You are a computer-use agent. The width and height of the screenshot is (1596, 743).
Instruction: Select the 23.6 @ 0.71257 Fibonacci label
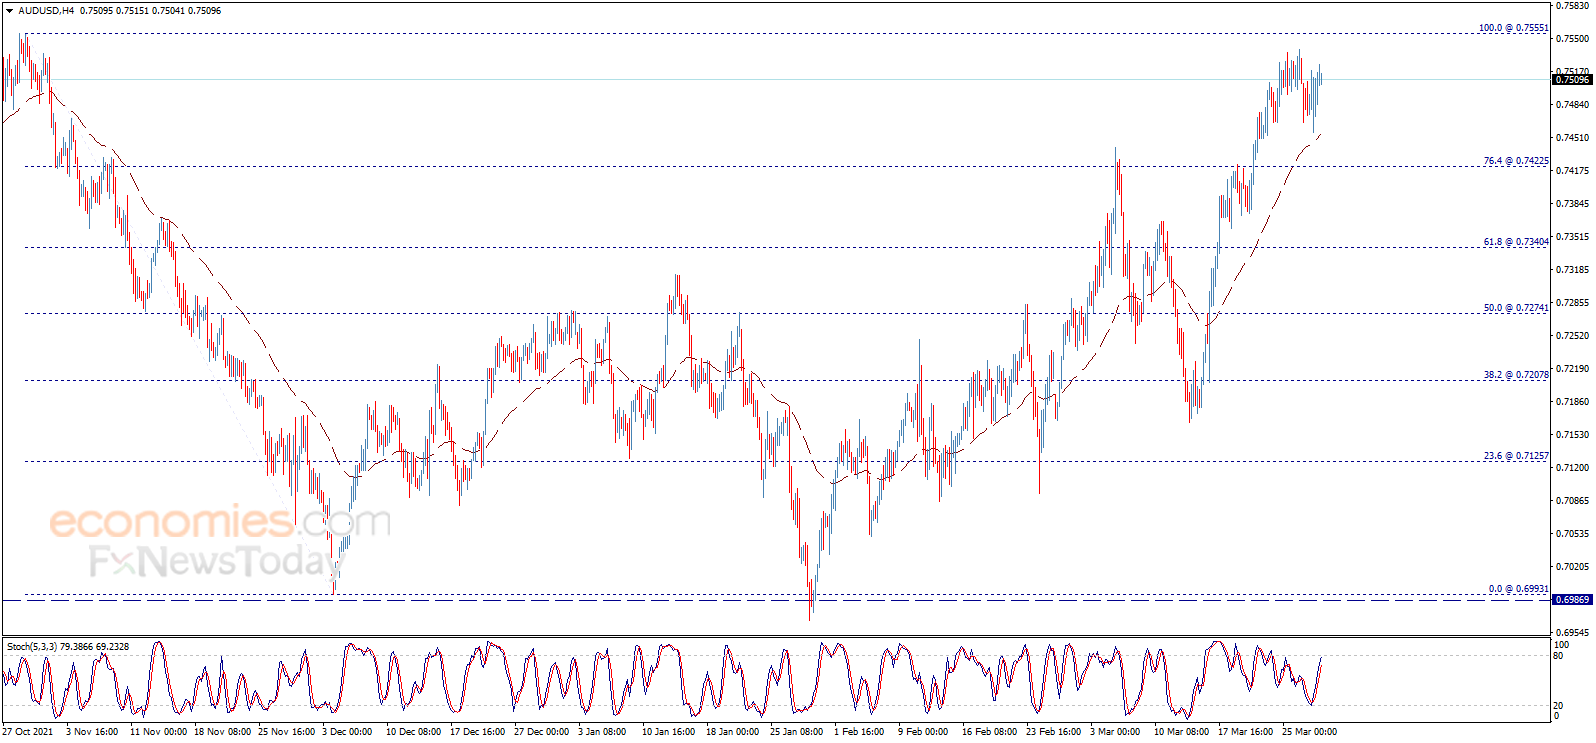(x=1515, y=456)
